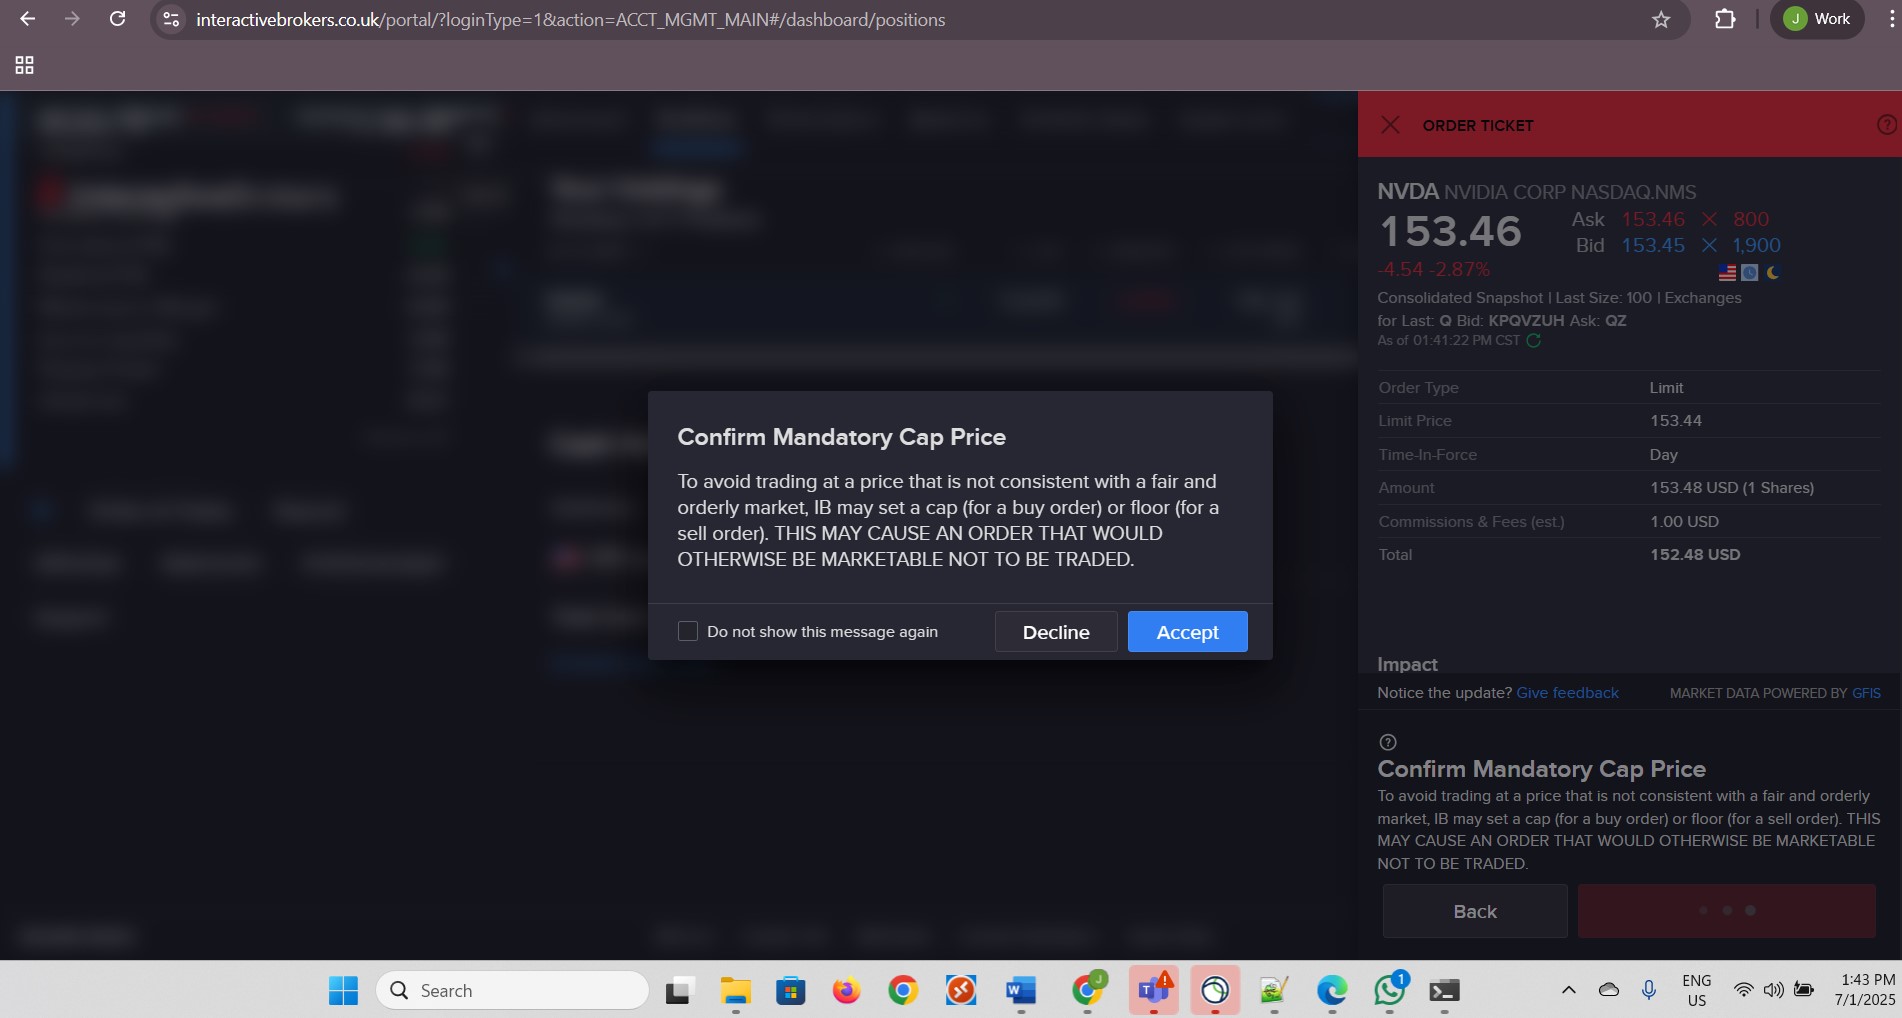Accept the mandatory cap price
This screenshot has height=1018, width=1902.
(1187, 632)
